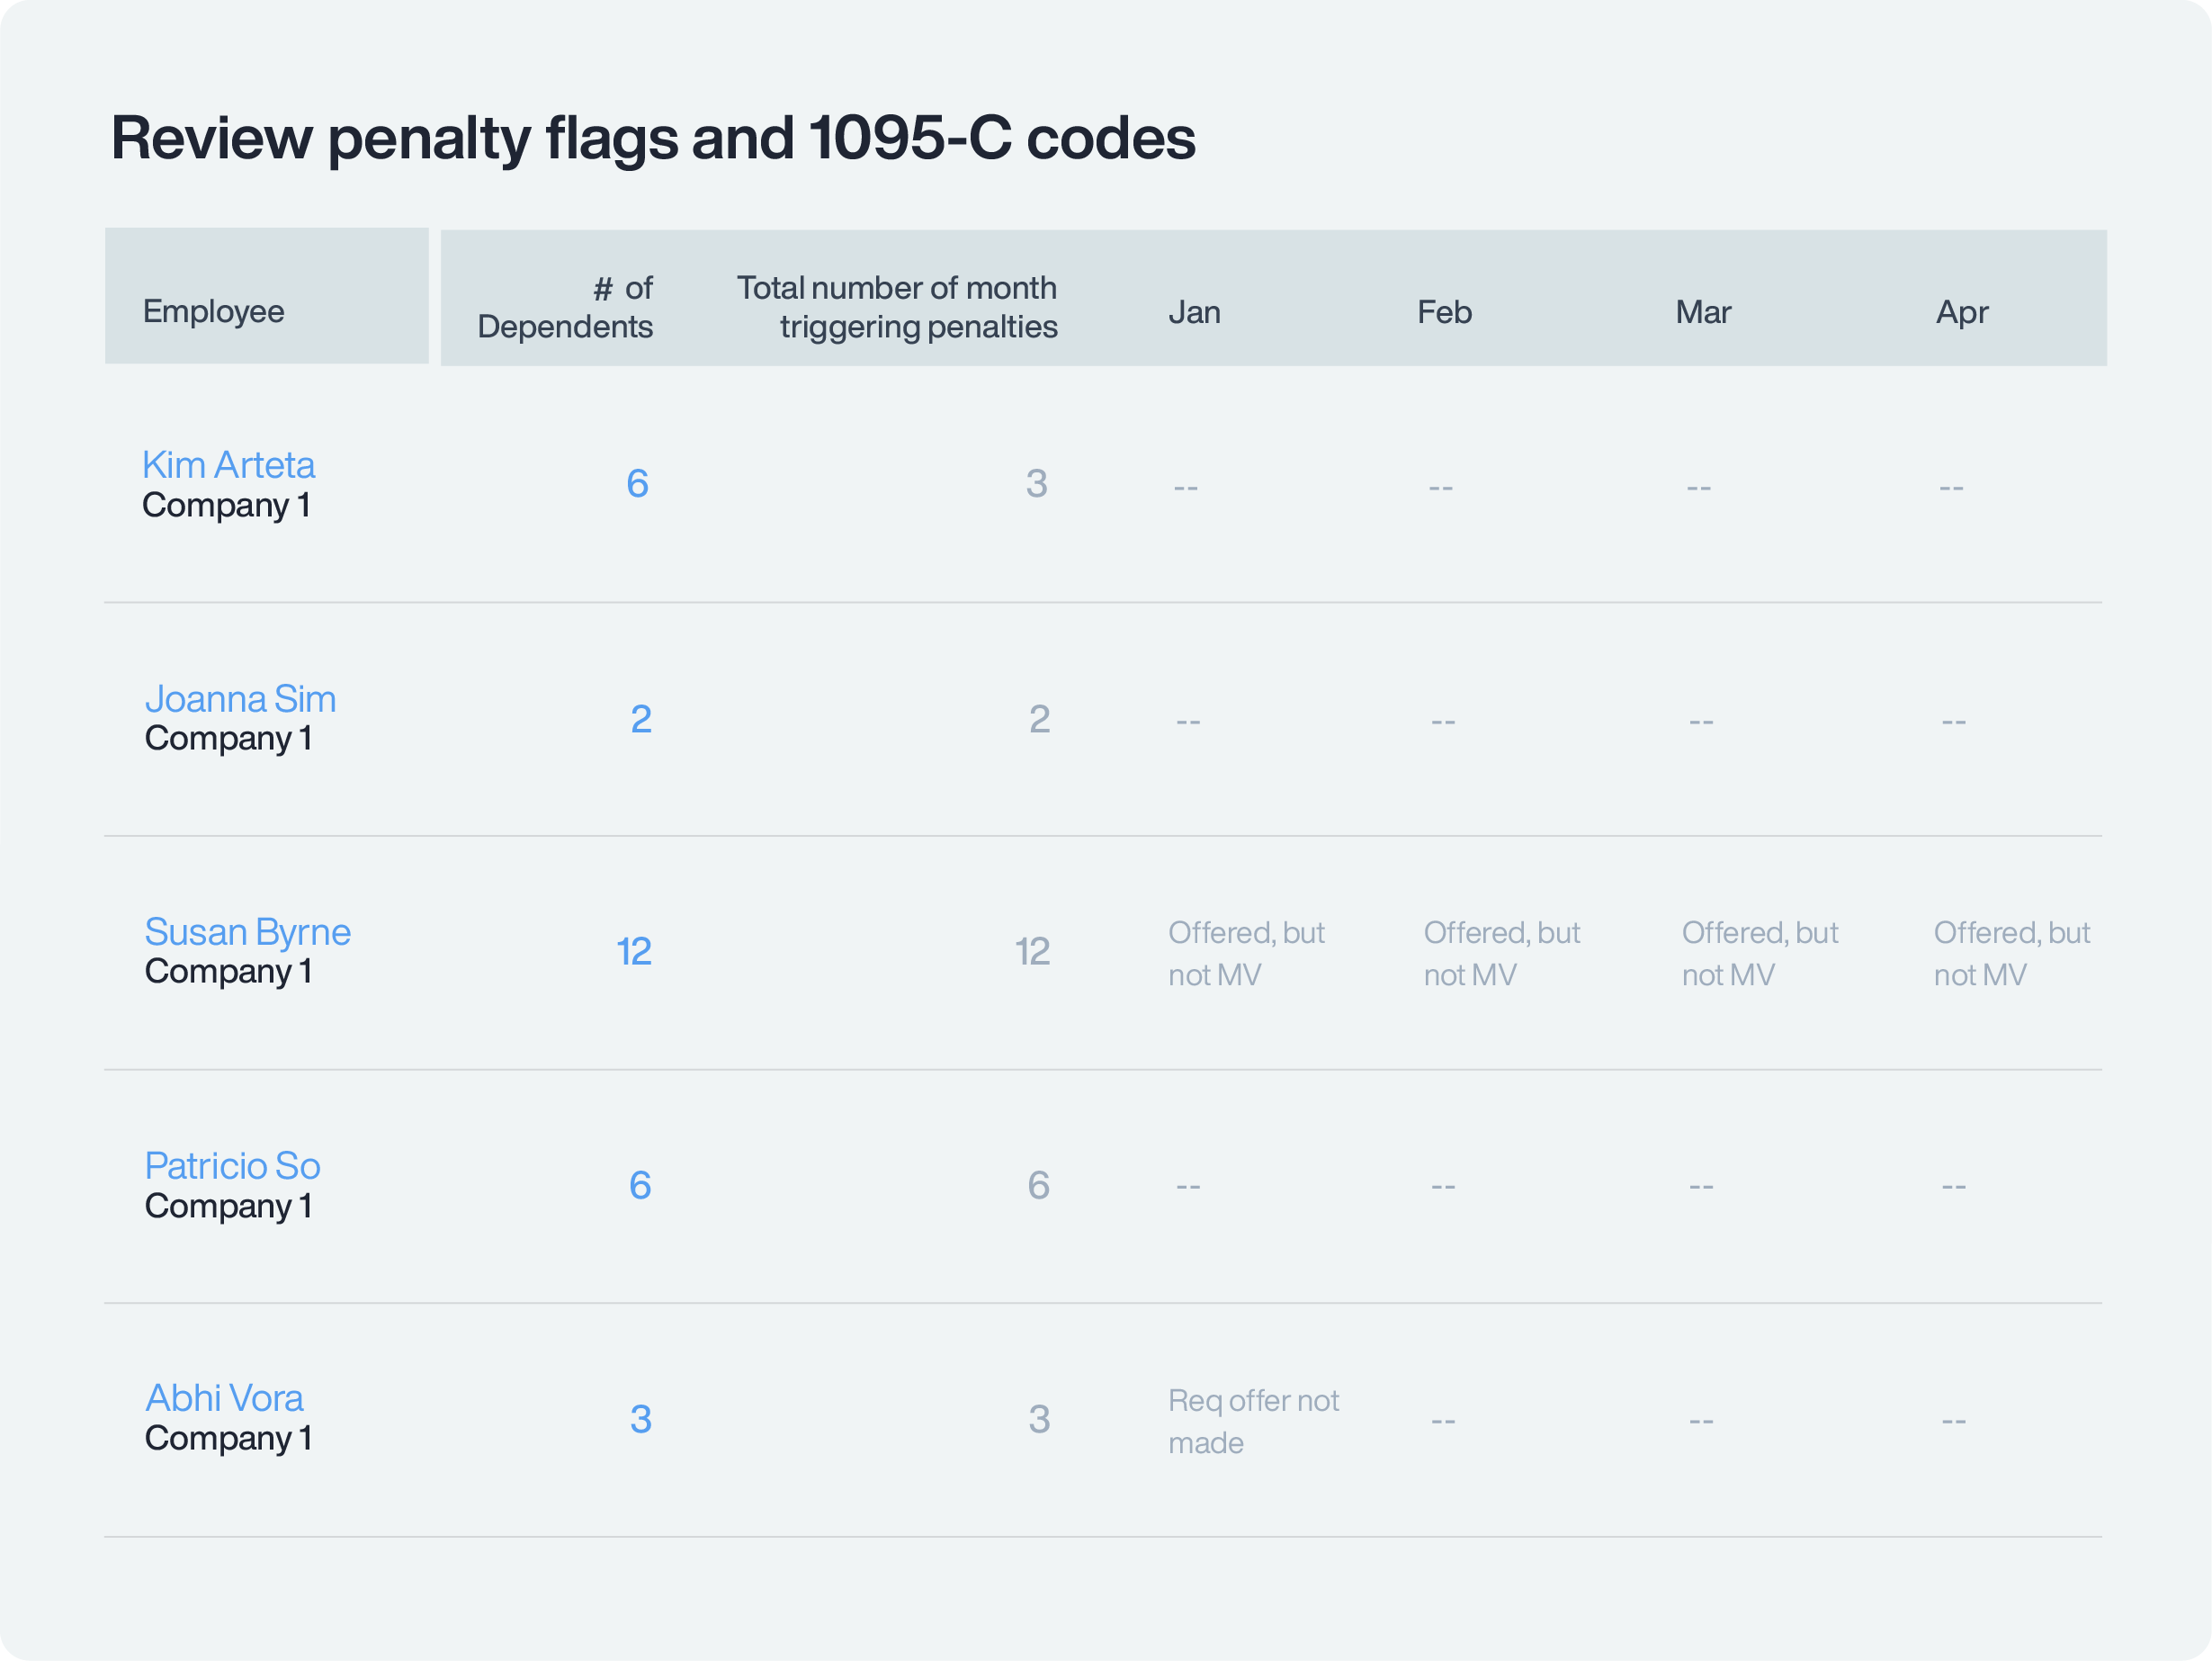The image size is (2212, 1661).
Task: Select the Mar column header
Action: tap(1703, 312)
